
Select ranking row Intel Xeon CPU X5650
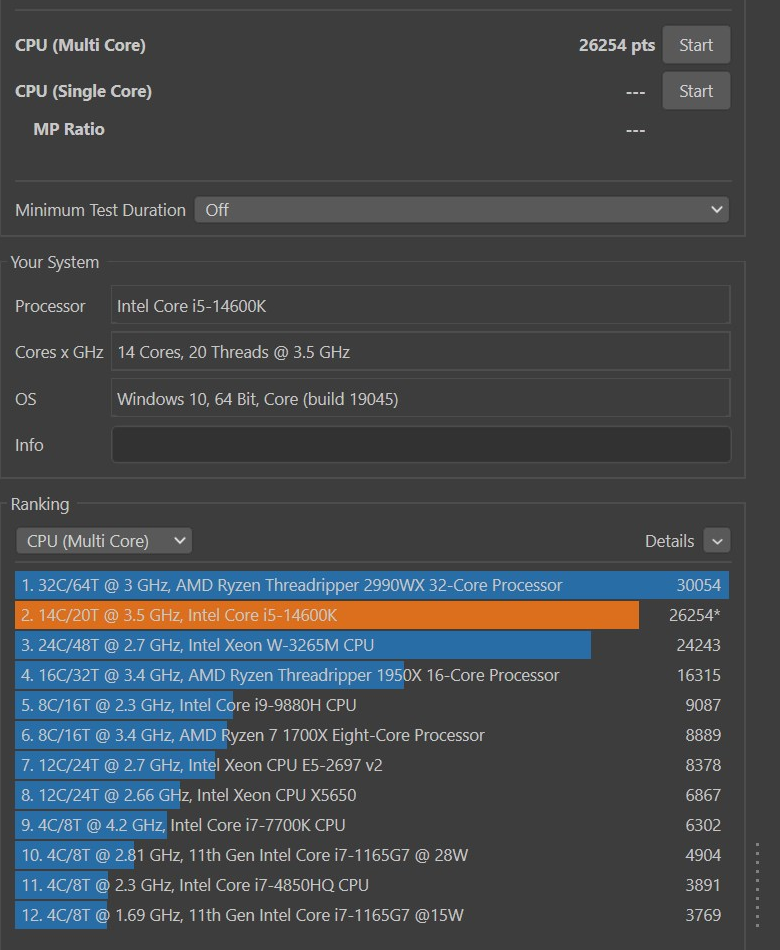coord(372,795)
